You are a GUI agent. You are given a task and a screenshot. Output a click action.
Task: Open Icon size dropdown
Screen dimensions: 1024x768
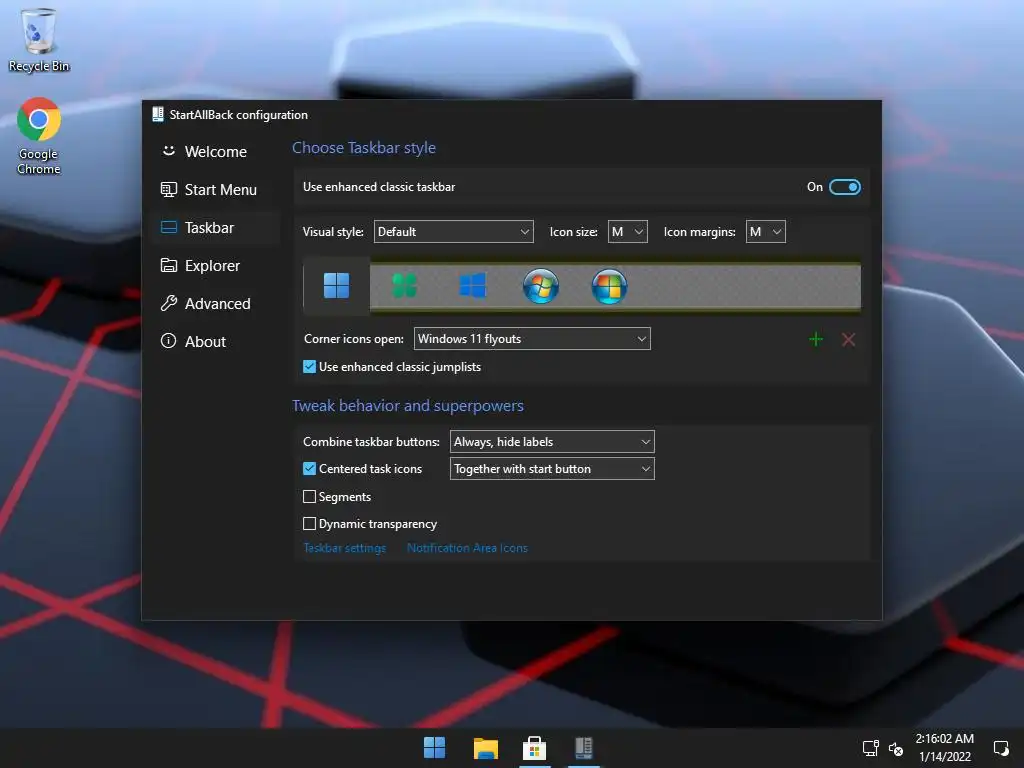(x=628, y=232)
